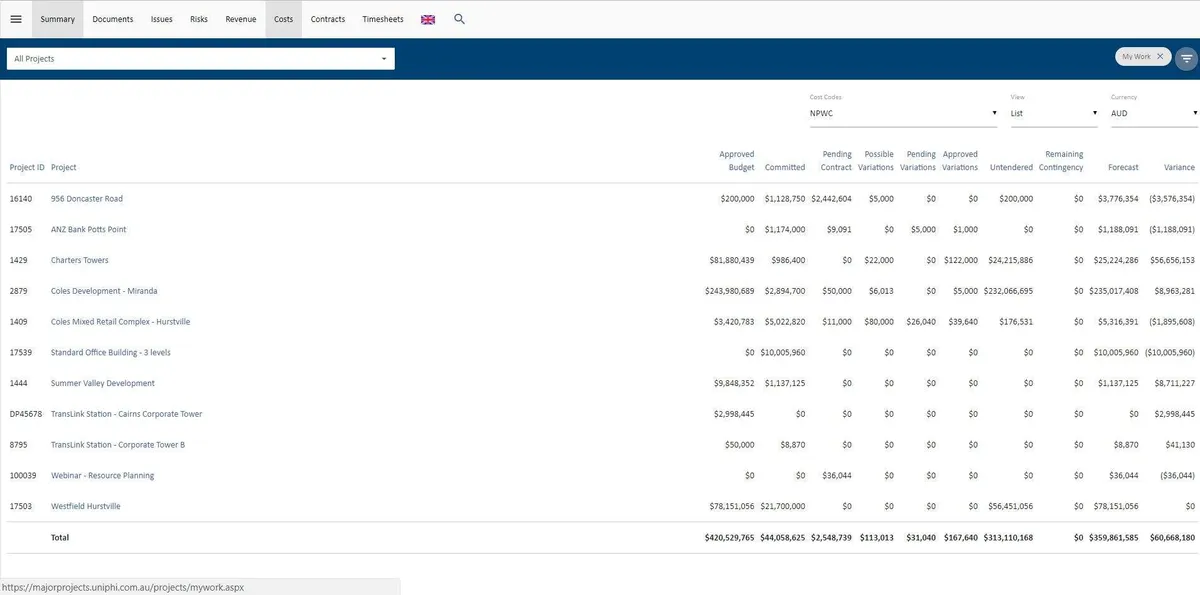Select project ID 17505
This screenshot has height=595, width=1200.
[x=21, y=230]
